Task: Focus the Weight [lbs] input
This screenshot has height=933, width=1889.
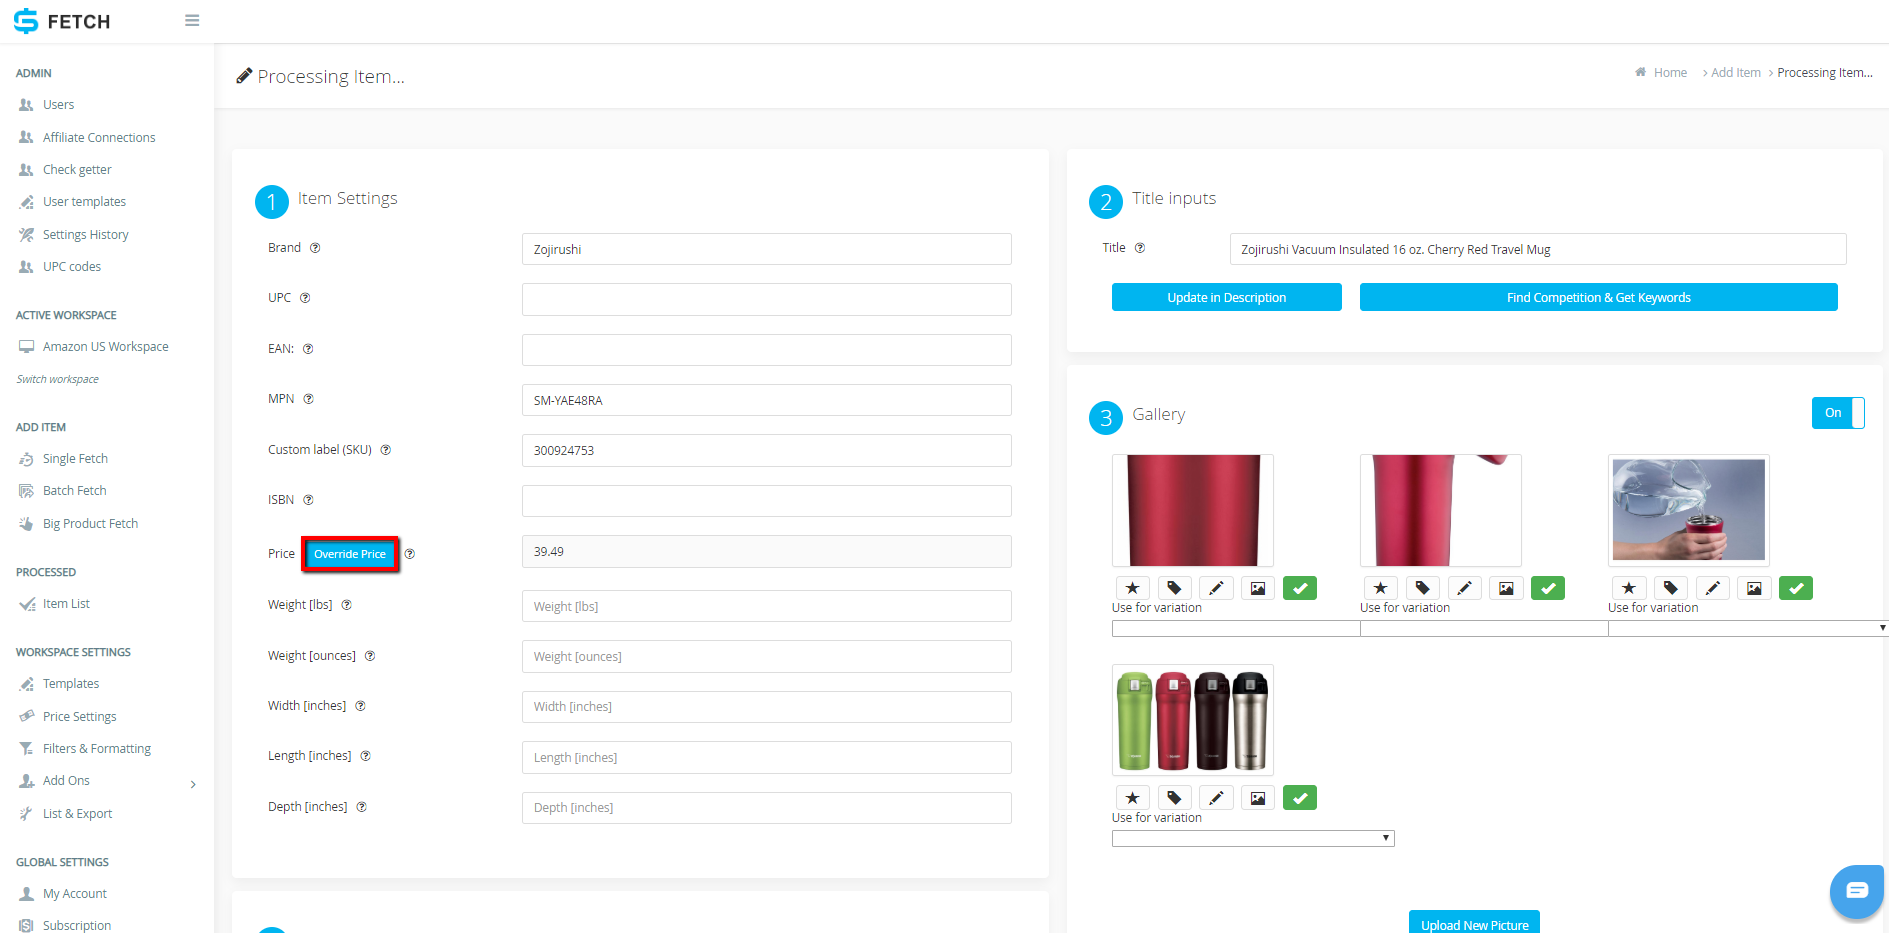Action: 766,606
